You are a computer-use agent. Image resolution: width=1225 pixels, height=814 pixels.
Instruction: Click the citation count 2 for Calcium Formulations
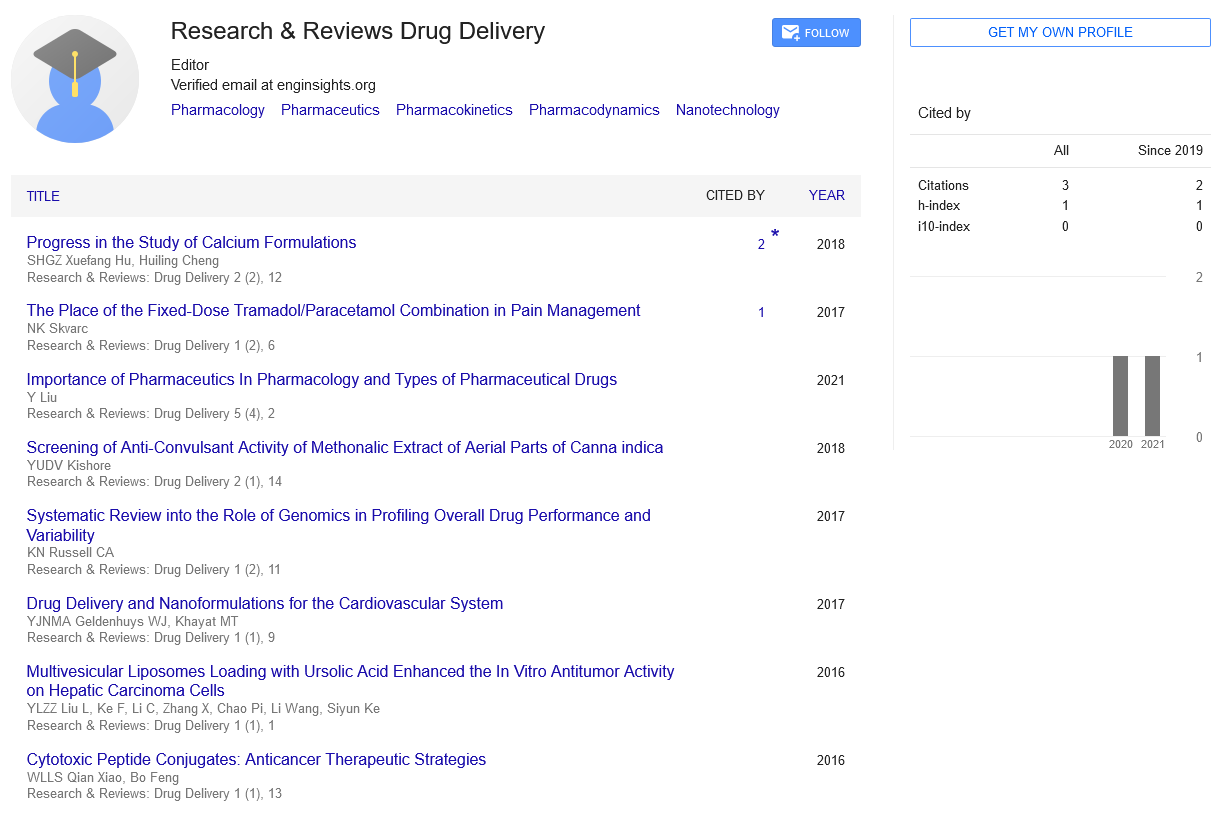coord(761,244)
